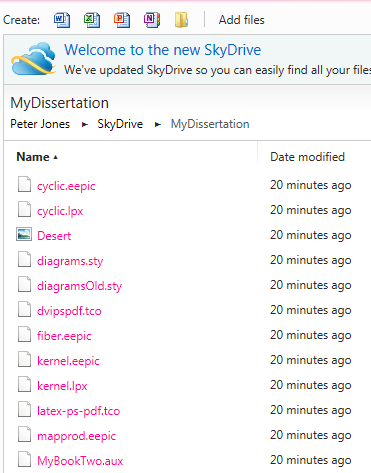Click the MyDissertation folder title
This screenshot has height=473, width=371.
point(59,103)
